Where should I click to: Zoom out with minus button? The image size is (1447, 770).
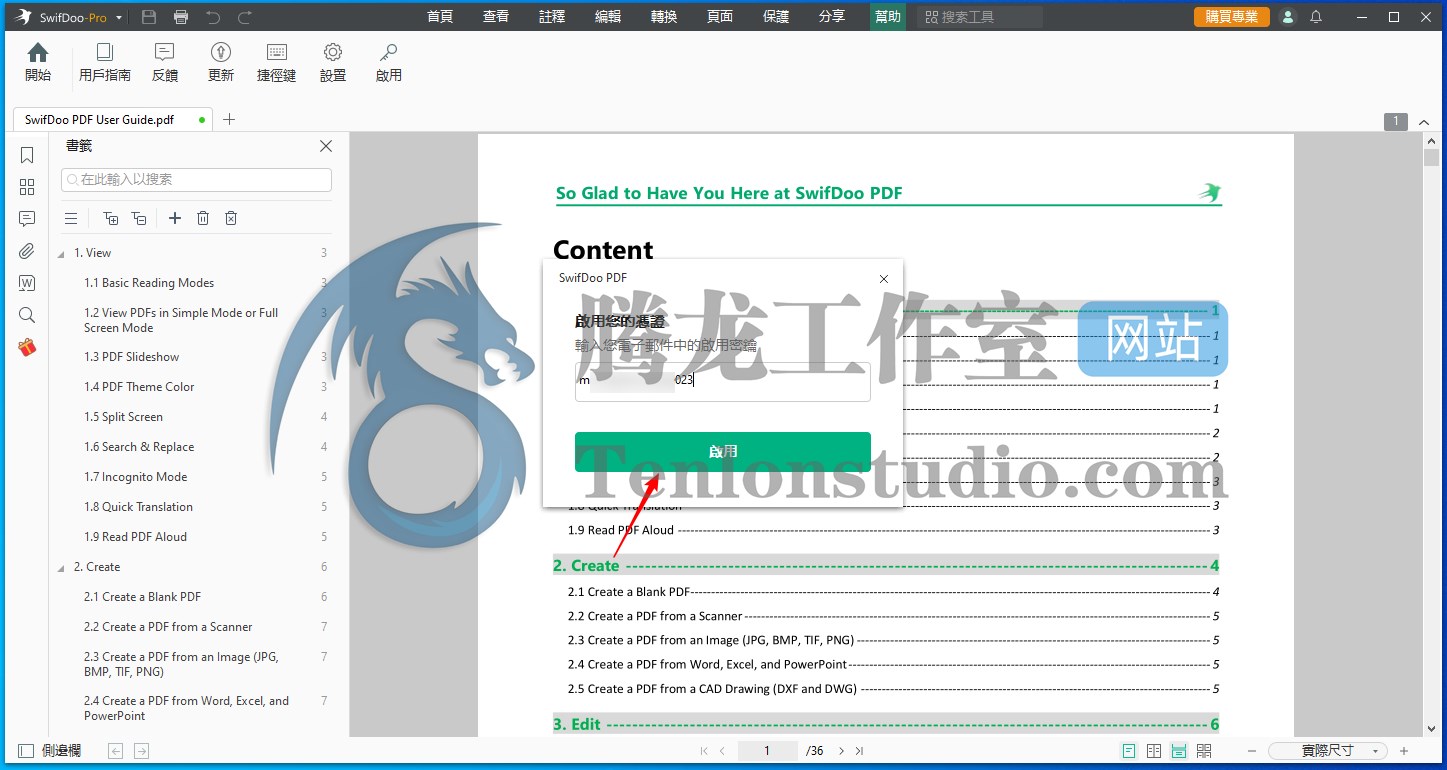pos(1251,750)
